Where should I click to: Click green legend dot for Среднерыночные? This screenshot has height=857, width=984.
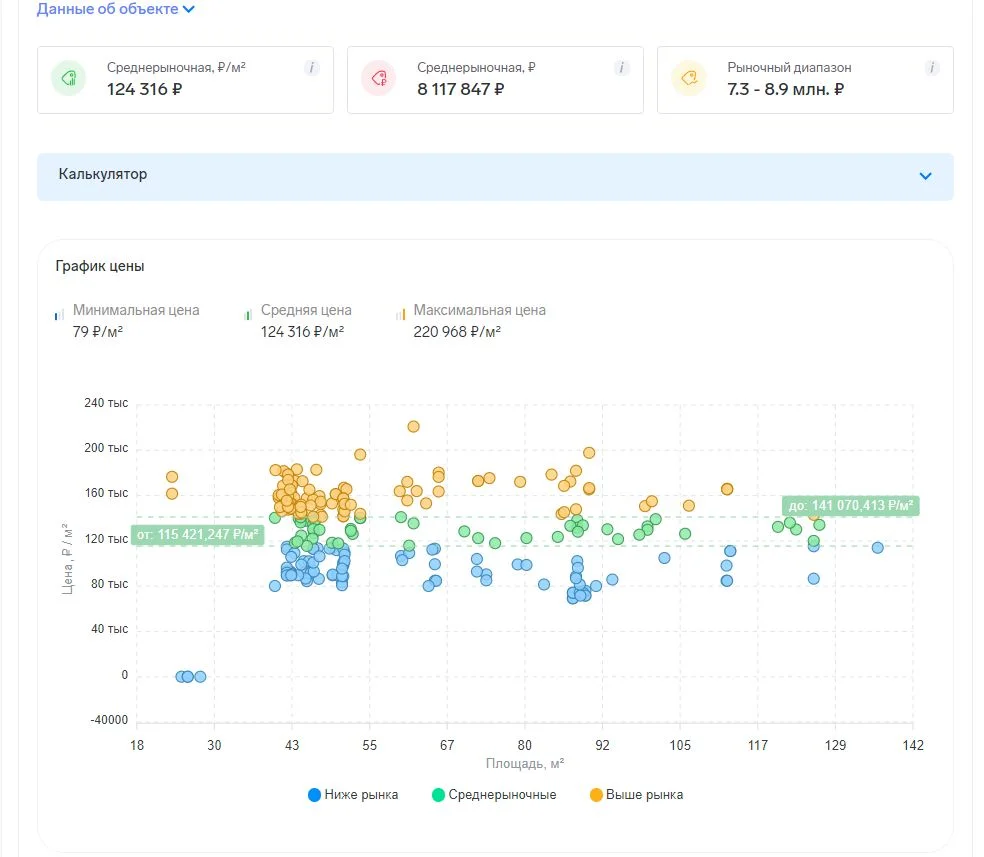point(439,795)
